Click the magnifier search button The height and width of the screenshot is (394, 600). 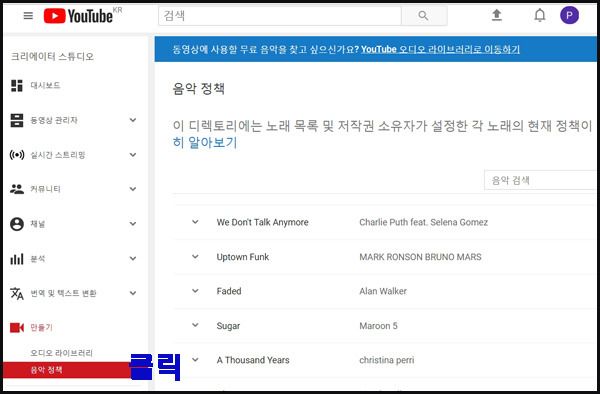pyautogui.click(x=424, y=16)
